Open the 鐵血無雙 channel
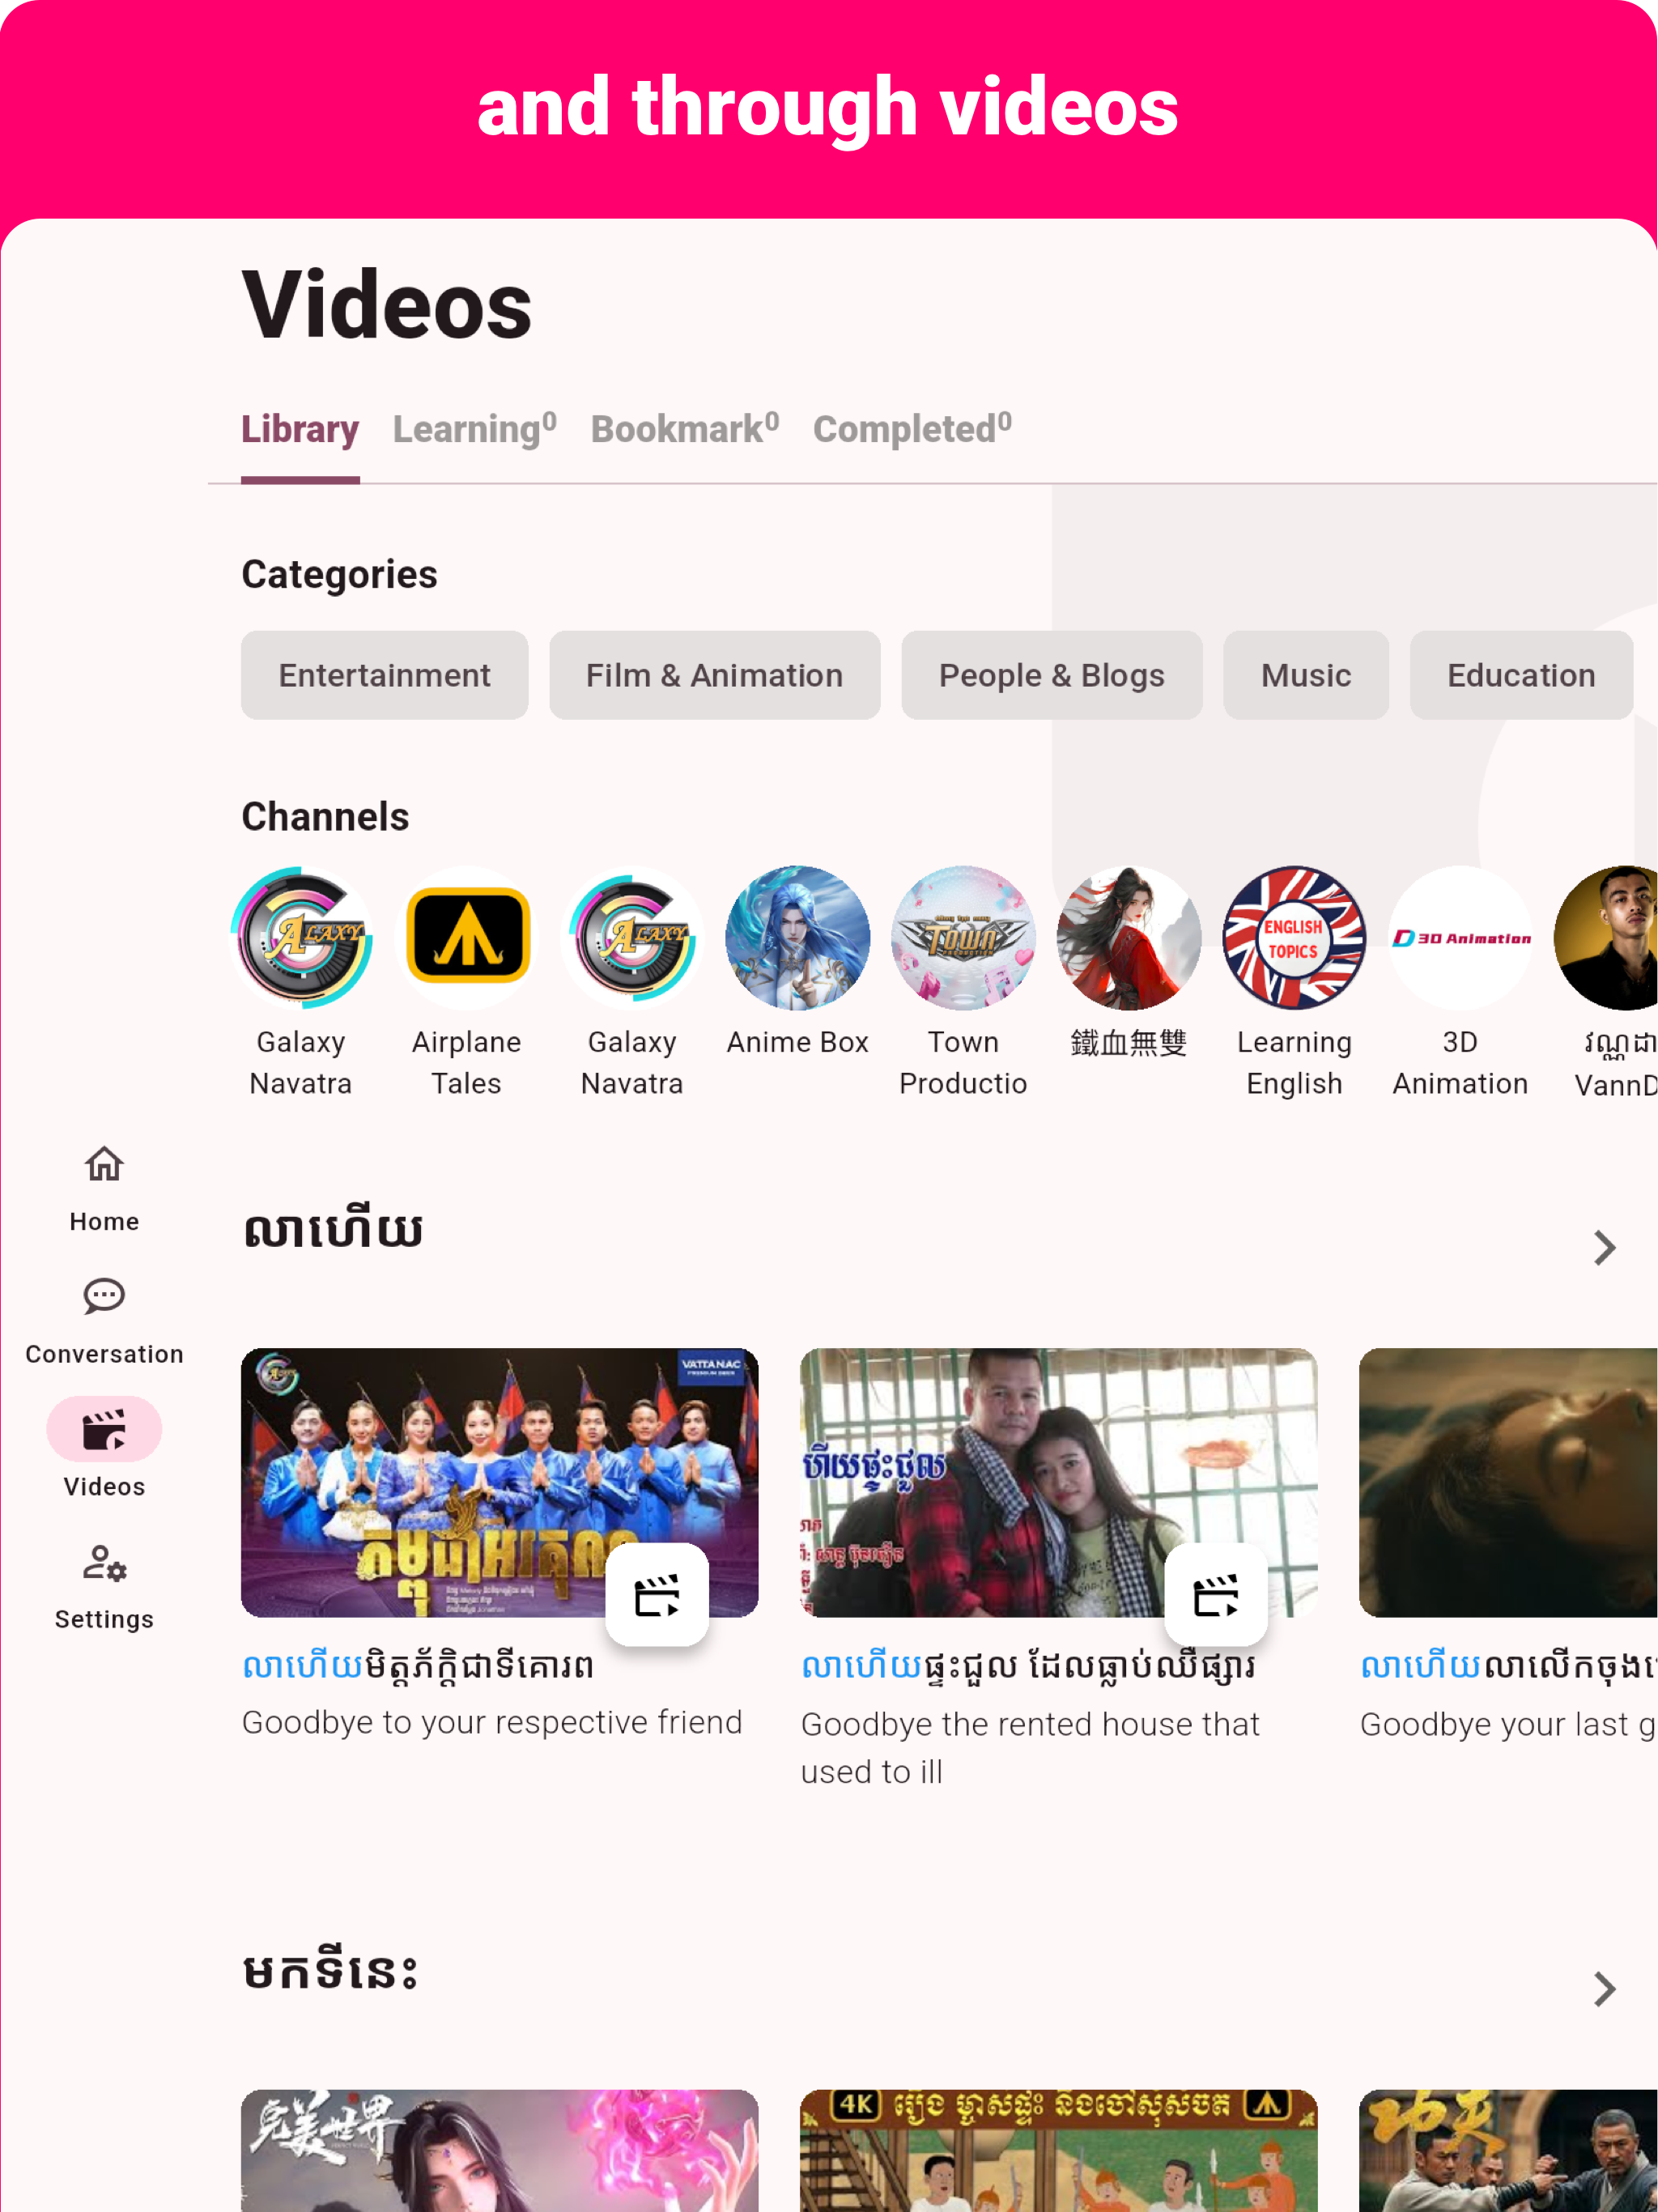The width and height of the screenshot is (1658, 2212). 1129,937
